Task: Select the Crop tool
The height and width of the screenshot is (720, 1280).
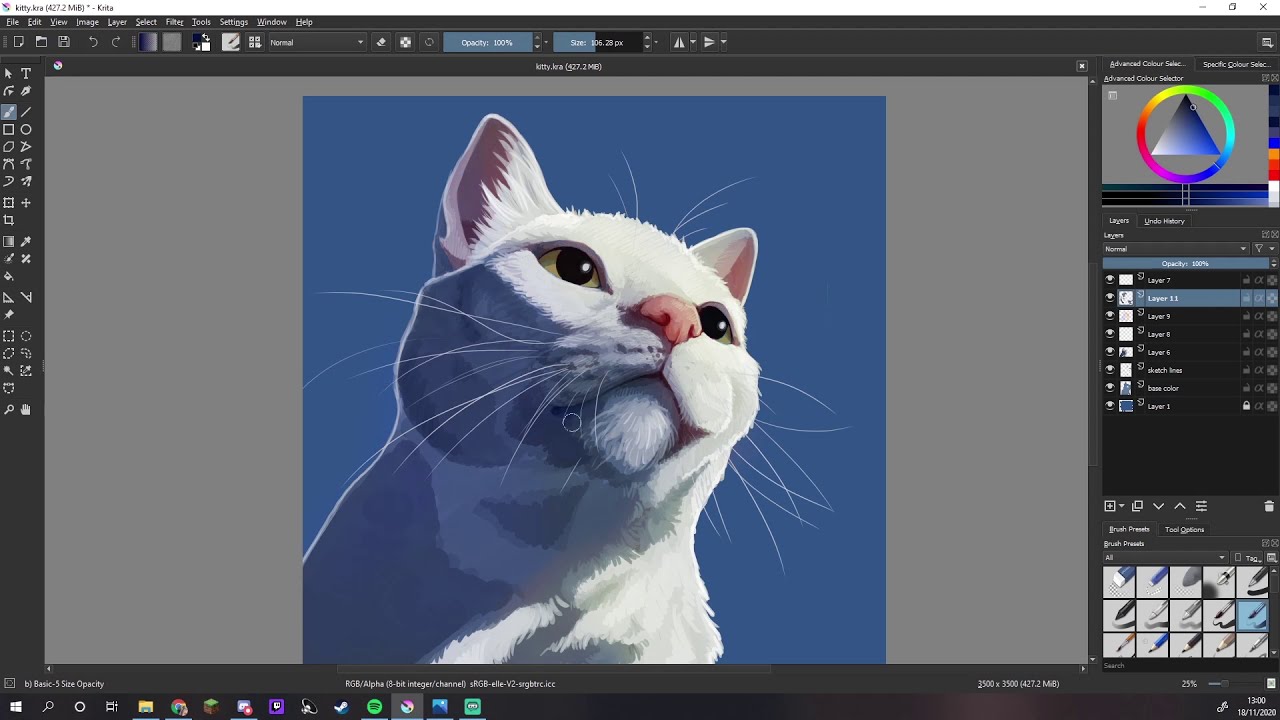Action: click(9, 220)
